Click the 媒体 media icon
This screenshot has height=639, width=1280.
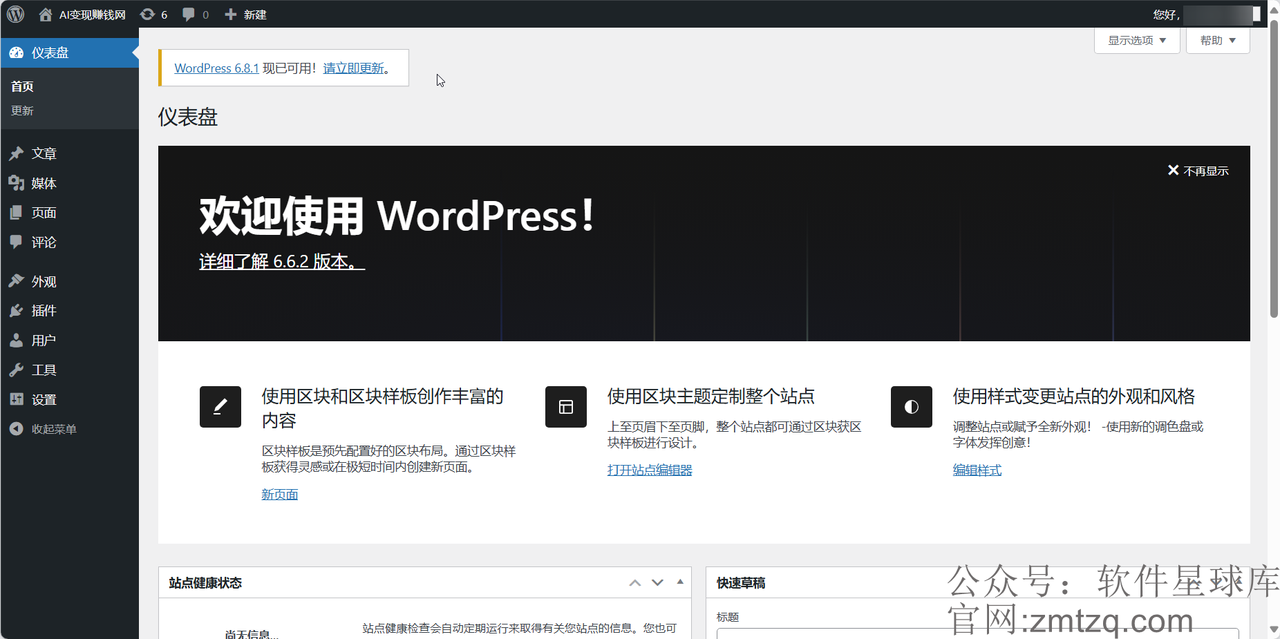(x=16, y=183)
